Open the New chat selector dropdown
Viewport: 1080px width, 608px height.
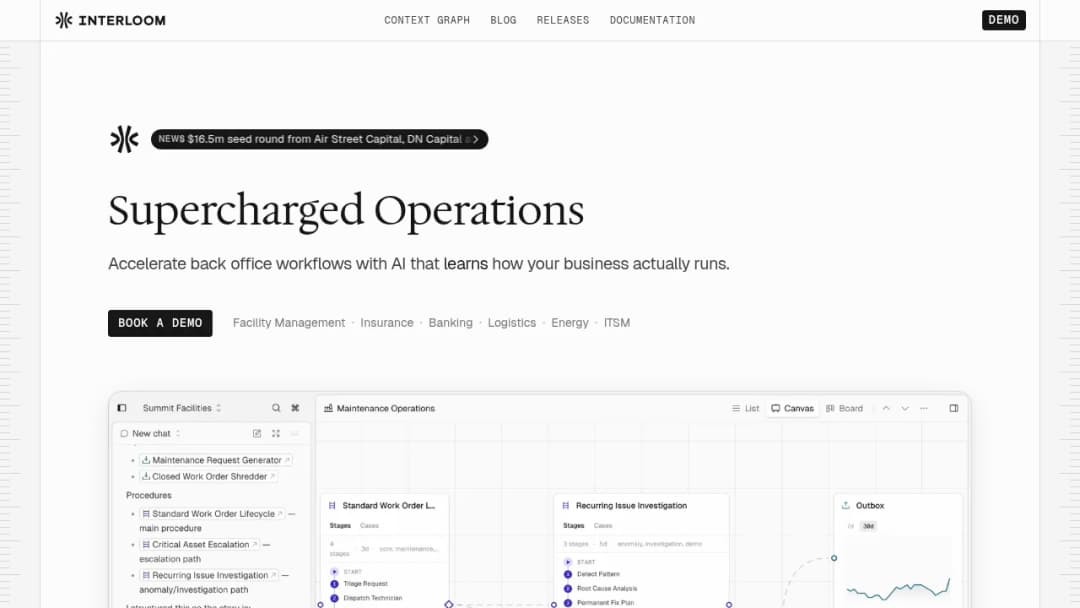(150, 433)
